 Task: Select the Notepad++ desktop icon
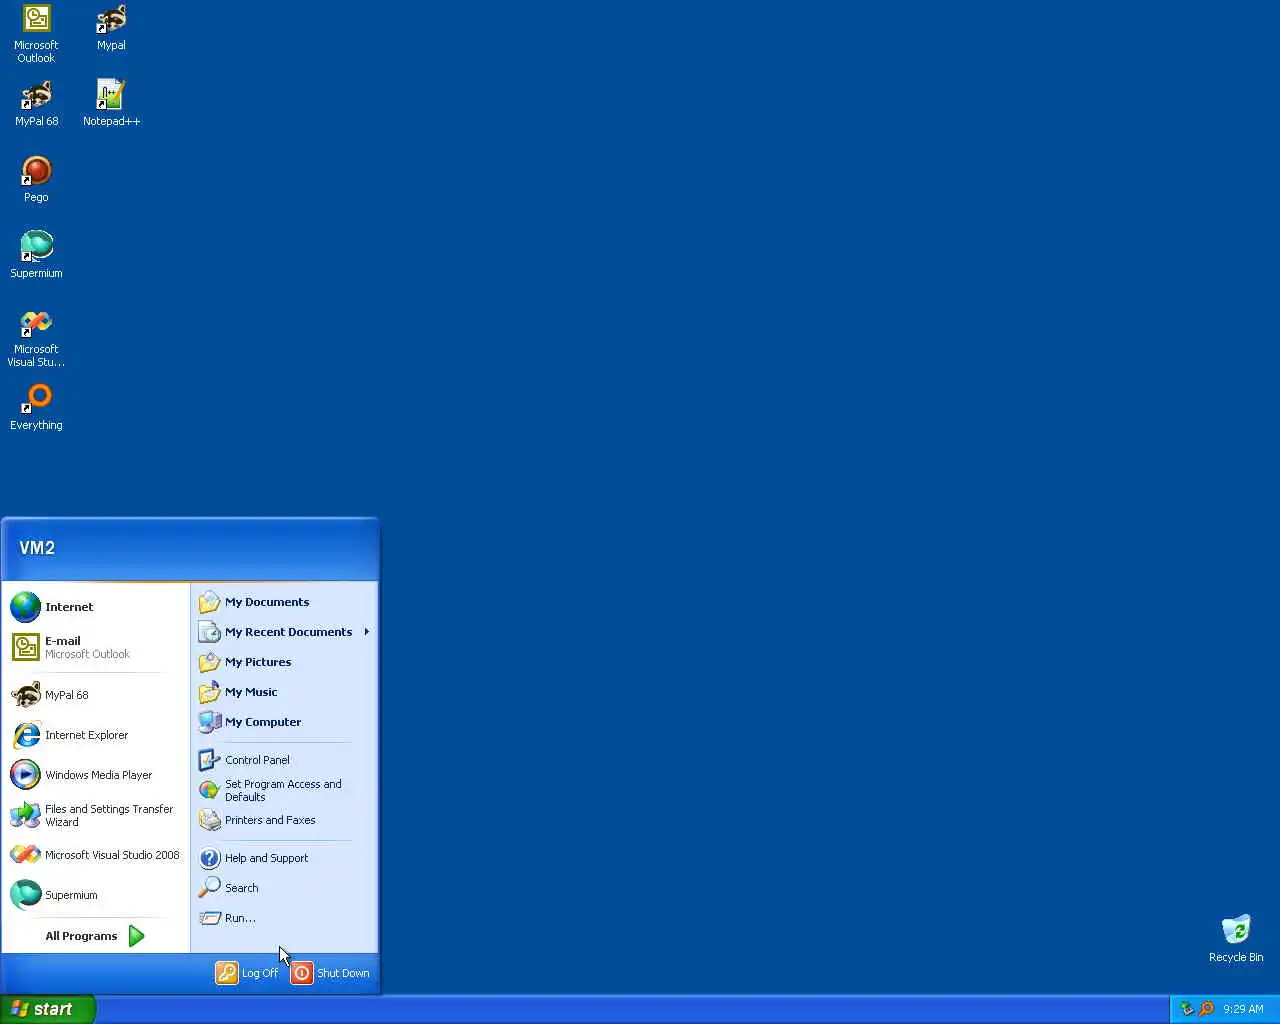111,104
